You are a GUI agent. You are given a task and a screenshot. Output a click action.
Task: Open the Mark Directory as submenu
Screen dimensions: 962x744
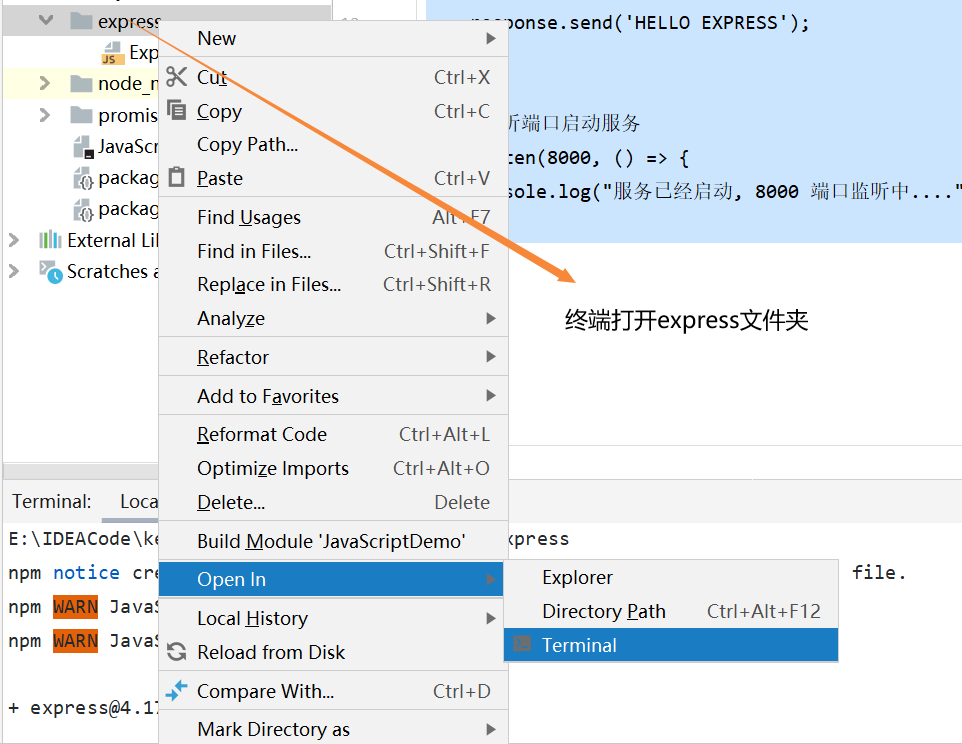333,729
